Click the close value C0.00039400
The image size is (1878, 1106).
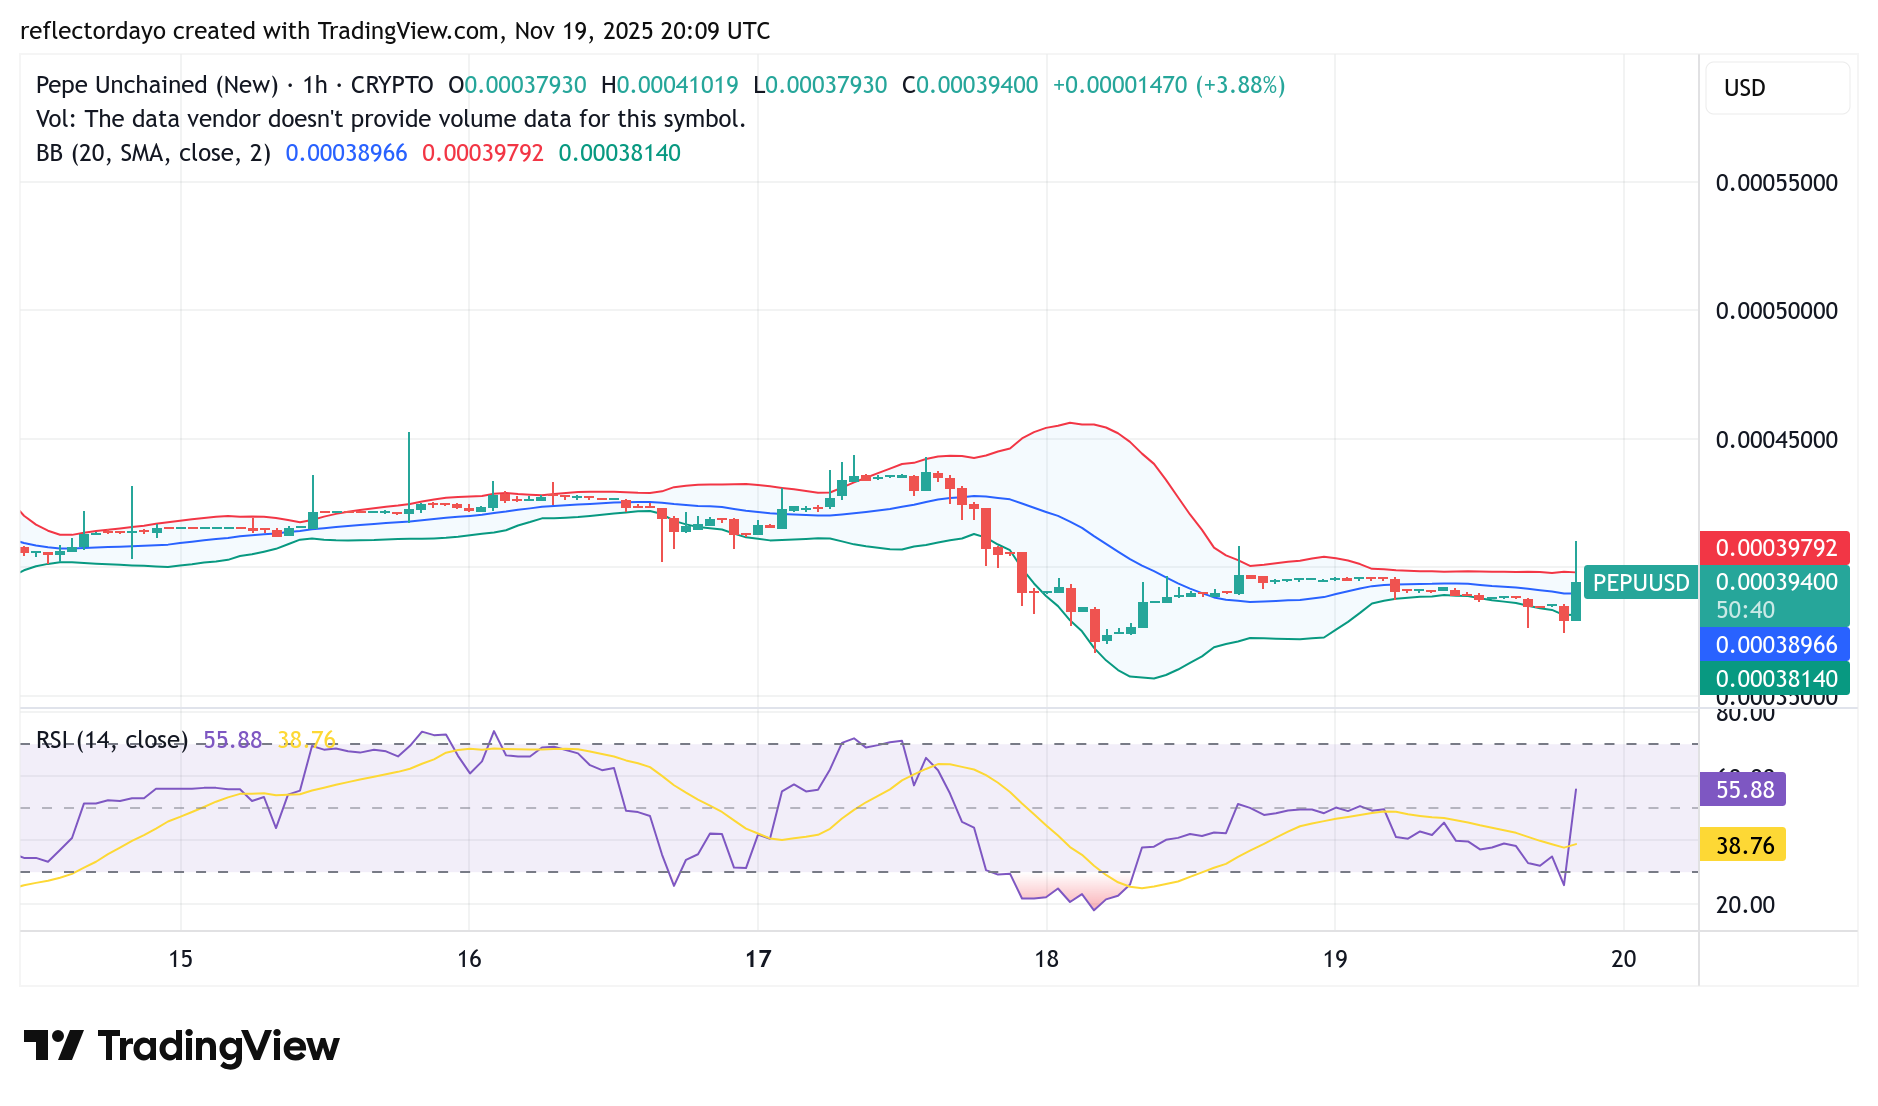[x=970, y=85]
